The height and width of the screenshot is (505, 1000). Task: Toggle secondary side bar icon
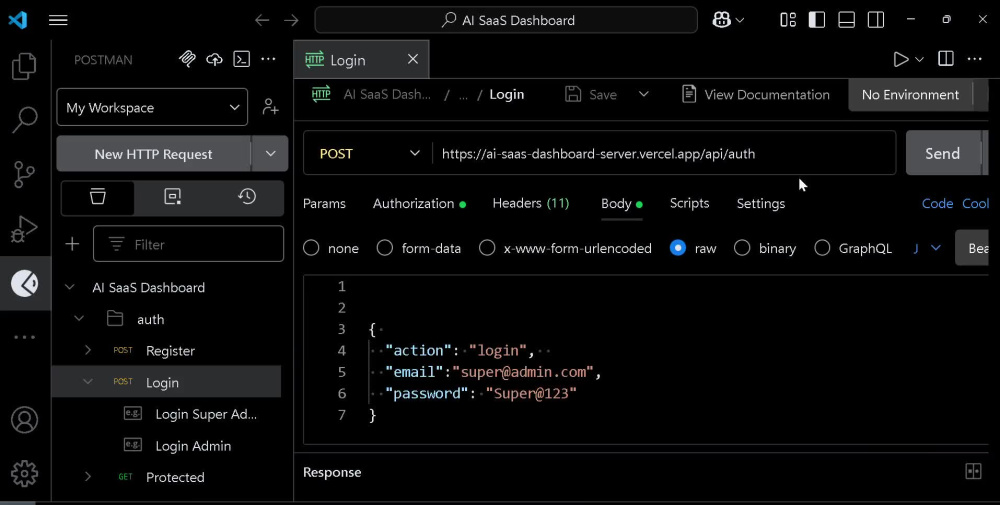(x=876, y=20)
